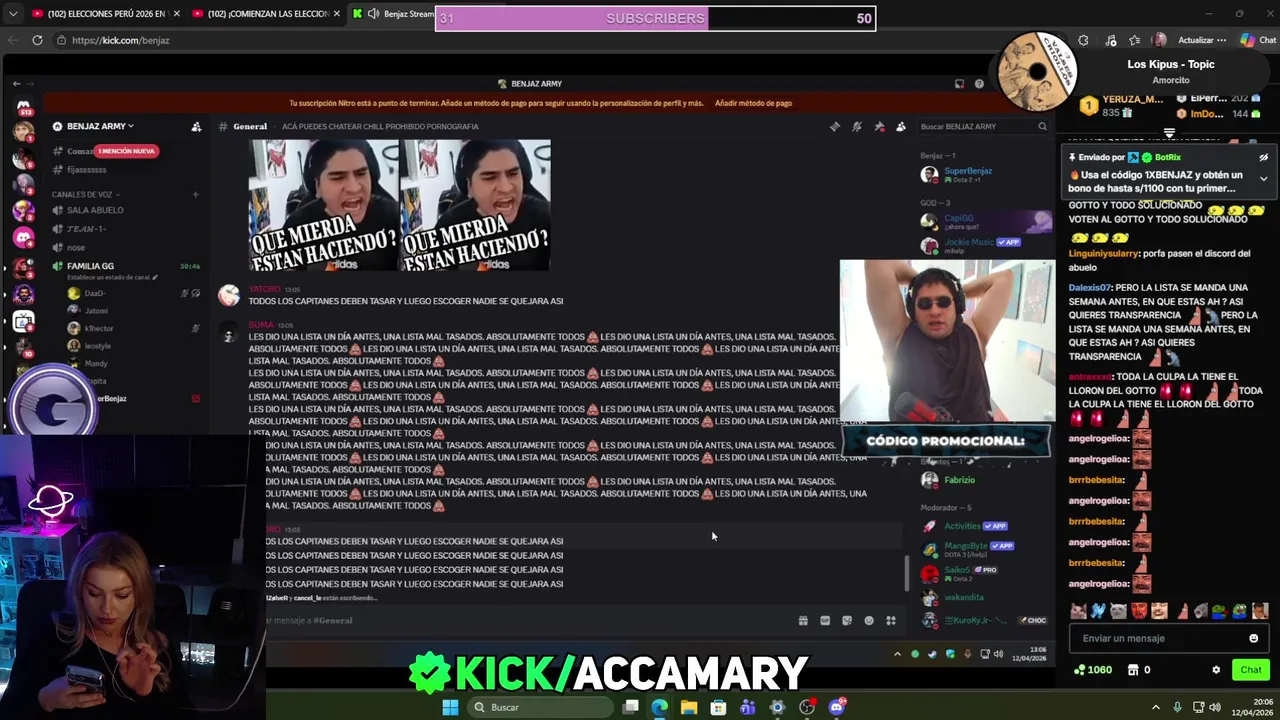Open pinned messages icon in Discord header
Screen dimensions: 1280x720
879,127
